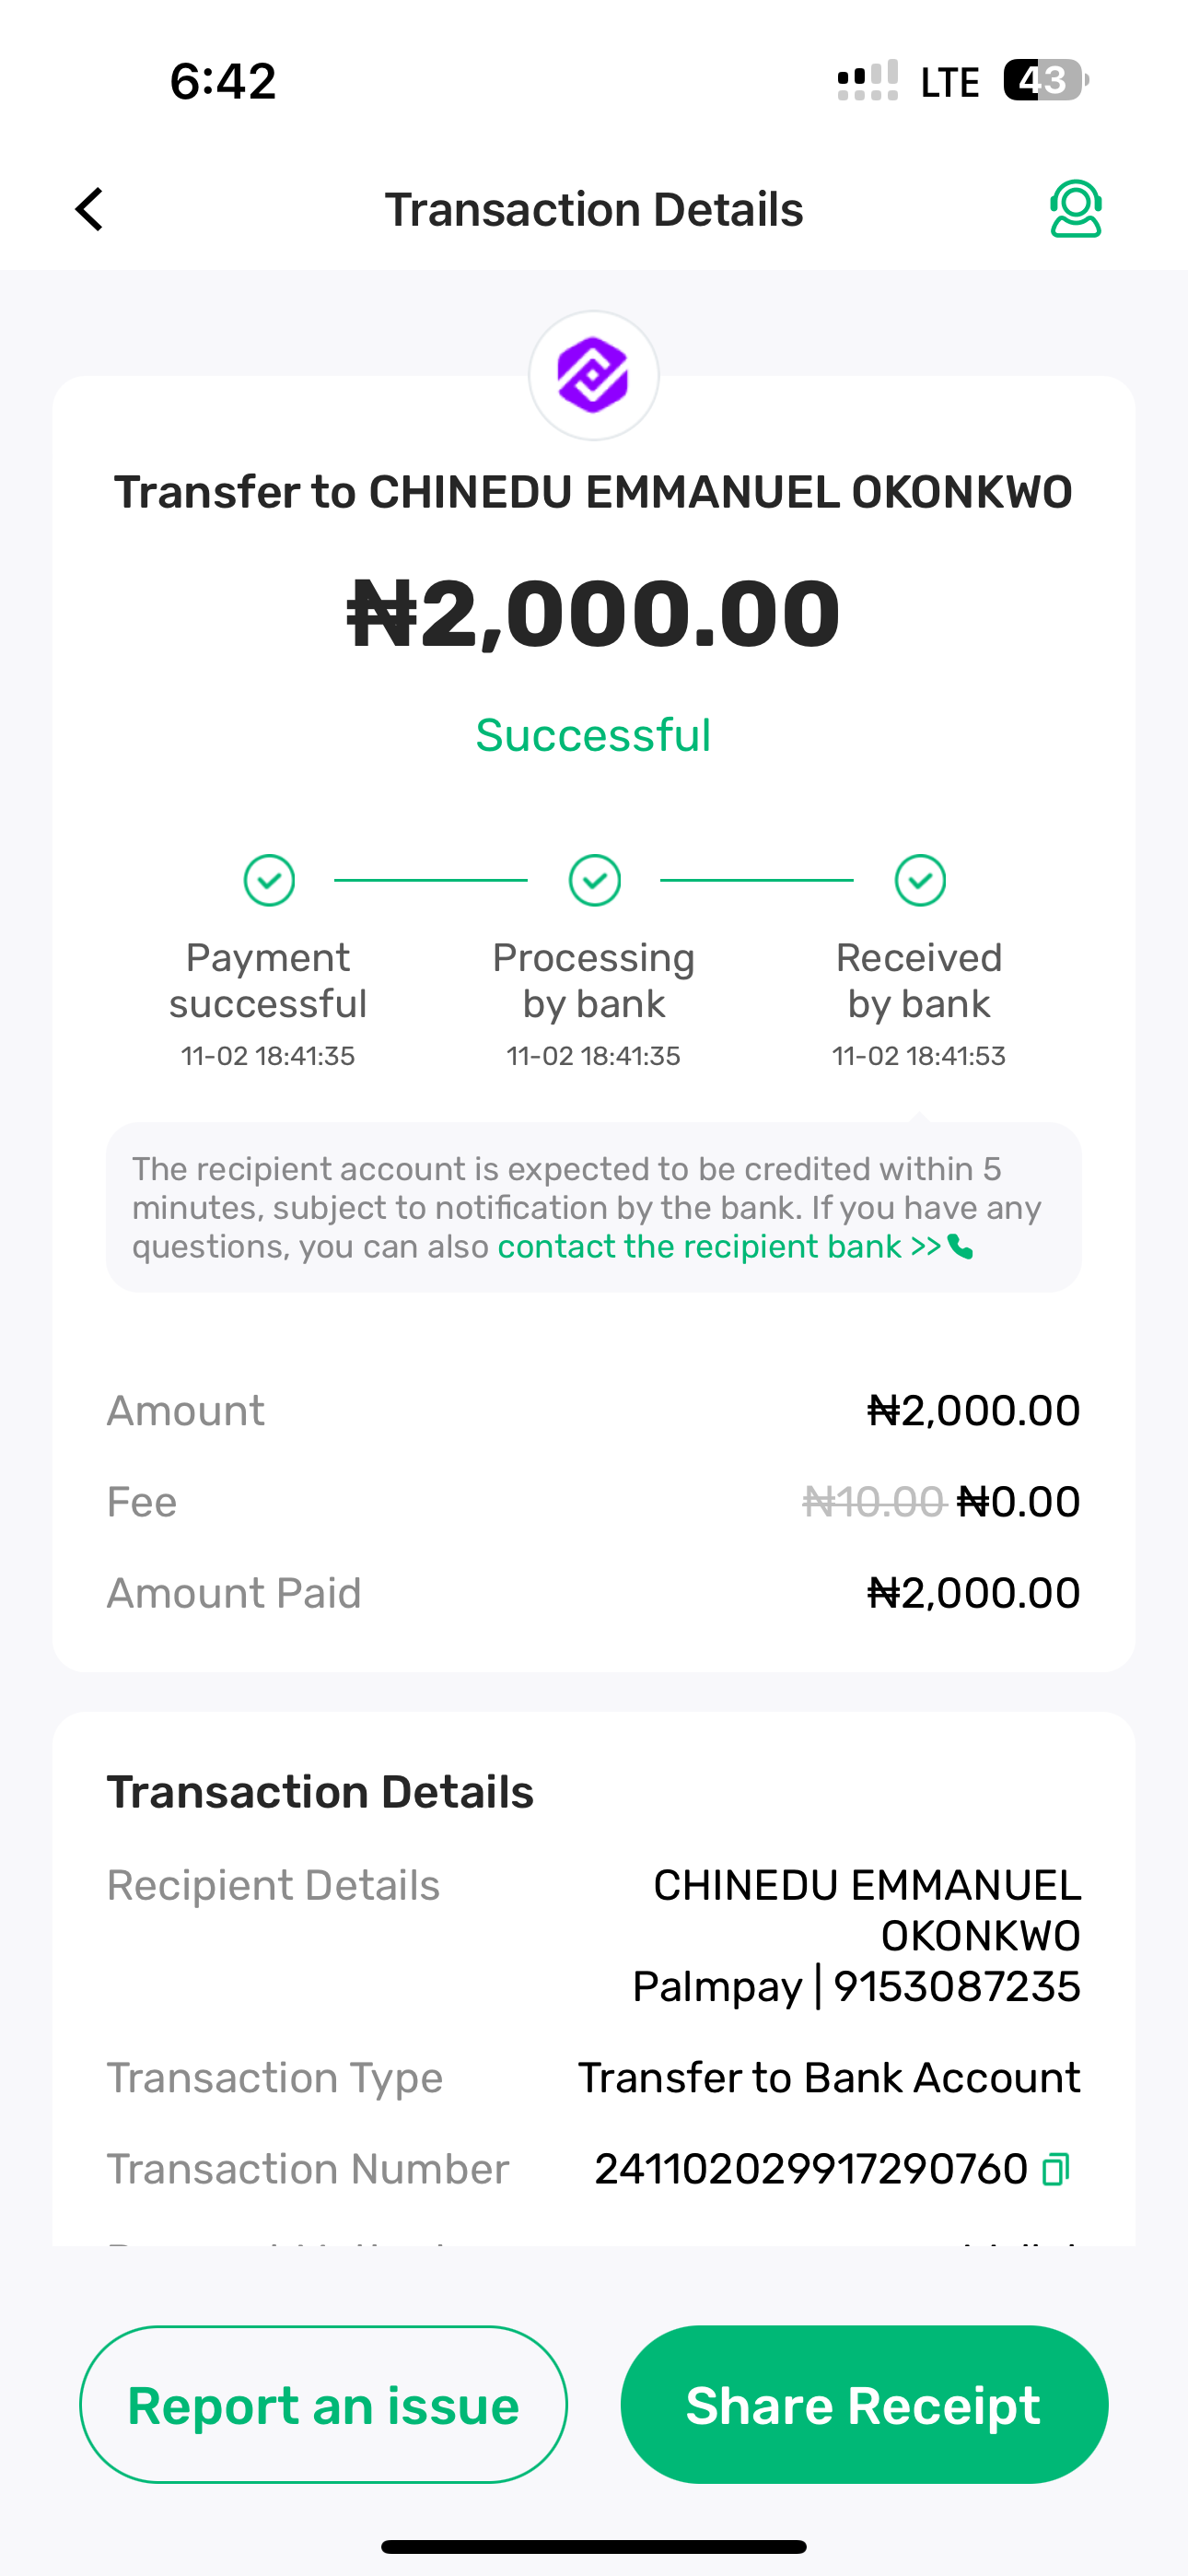Screen dimensions: 1188x2576
Task: Tap the Payment successful checkmark icon
Action: 269,880
